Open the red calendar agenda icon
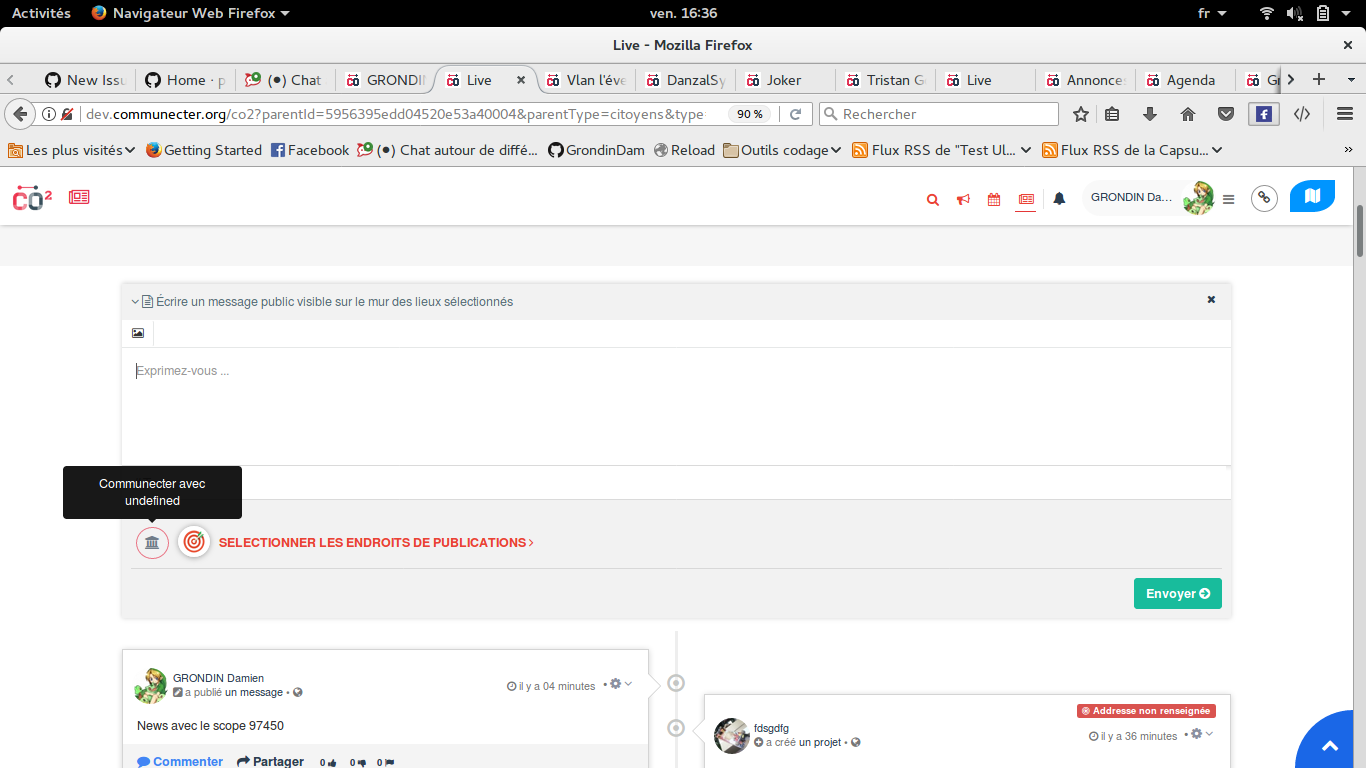 pyautogui.click(x=994, y=200)
